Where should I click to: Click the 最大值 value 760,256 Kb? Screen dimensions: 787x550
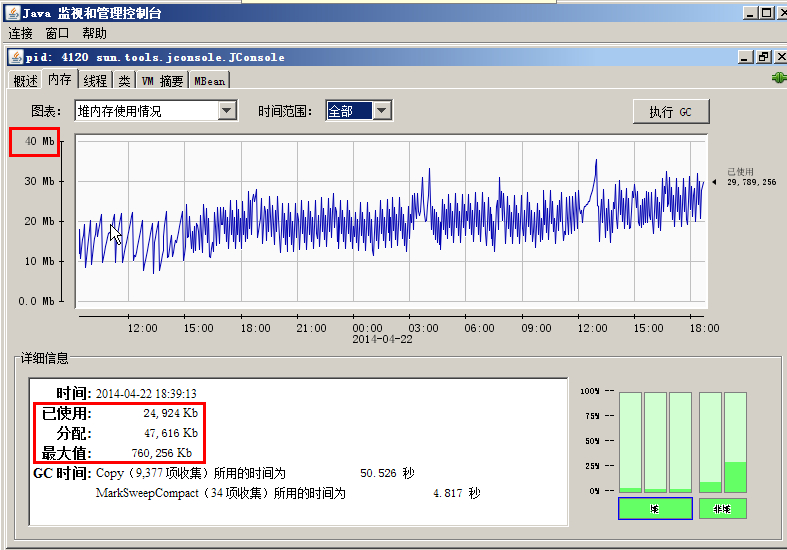(162, 453)
